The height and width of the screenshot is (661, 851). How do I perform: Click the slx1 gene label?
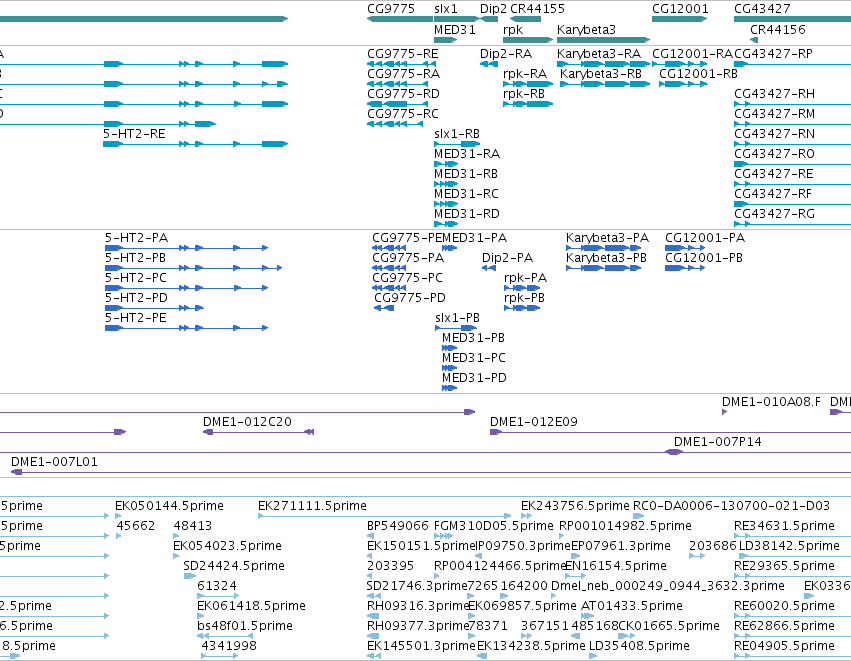click(446, 9)
